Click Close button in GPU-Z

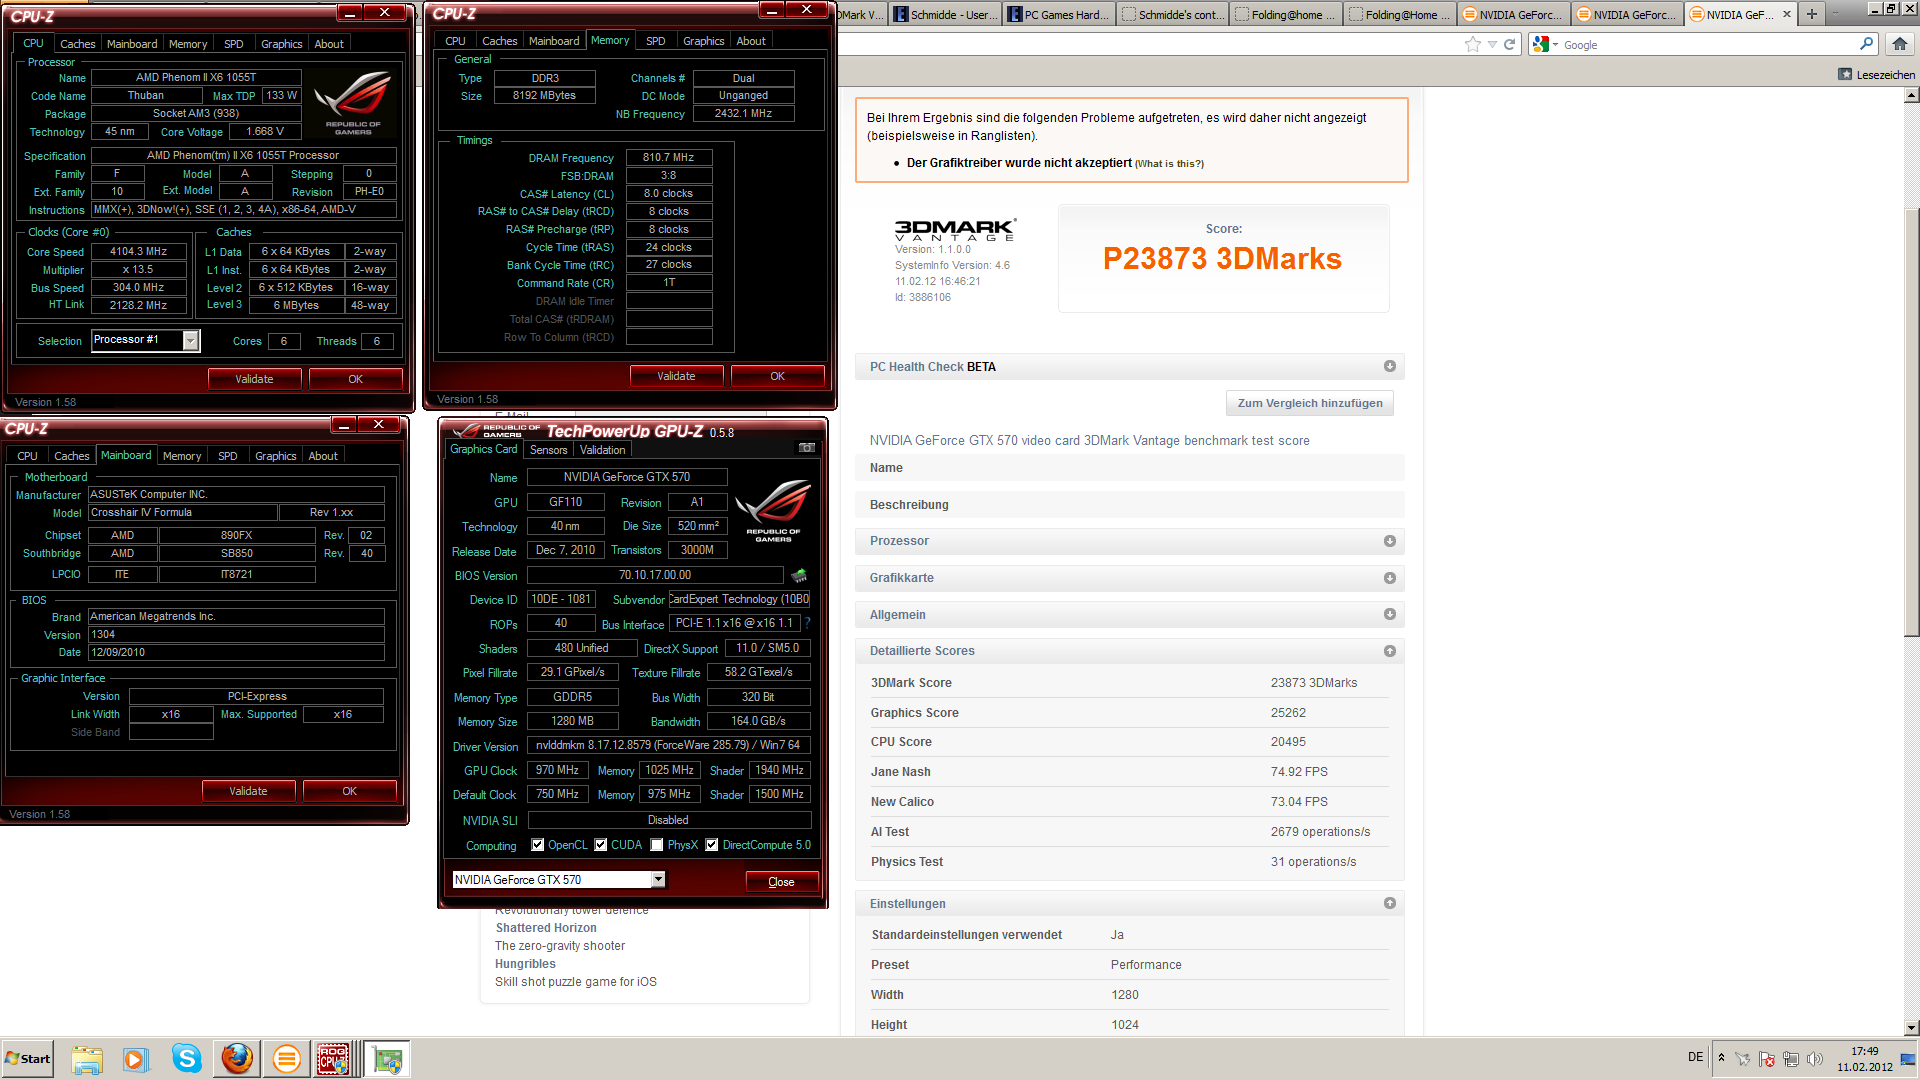[781, 882]
